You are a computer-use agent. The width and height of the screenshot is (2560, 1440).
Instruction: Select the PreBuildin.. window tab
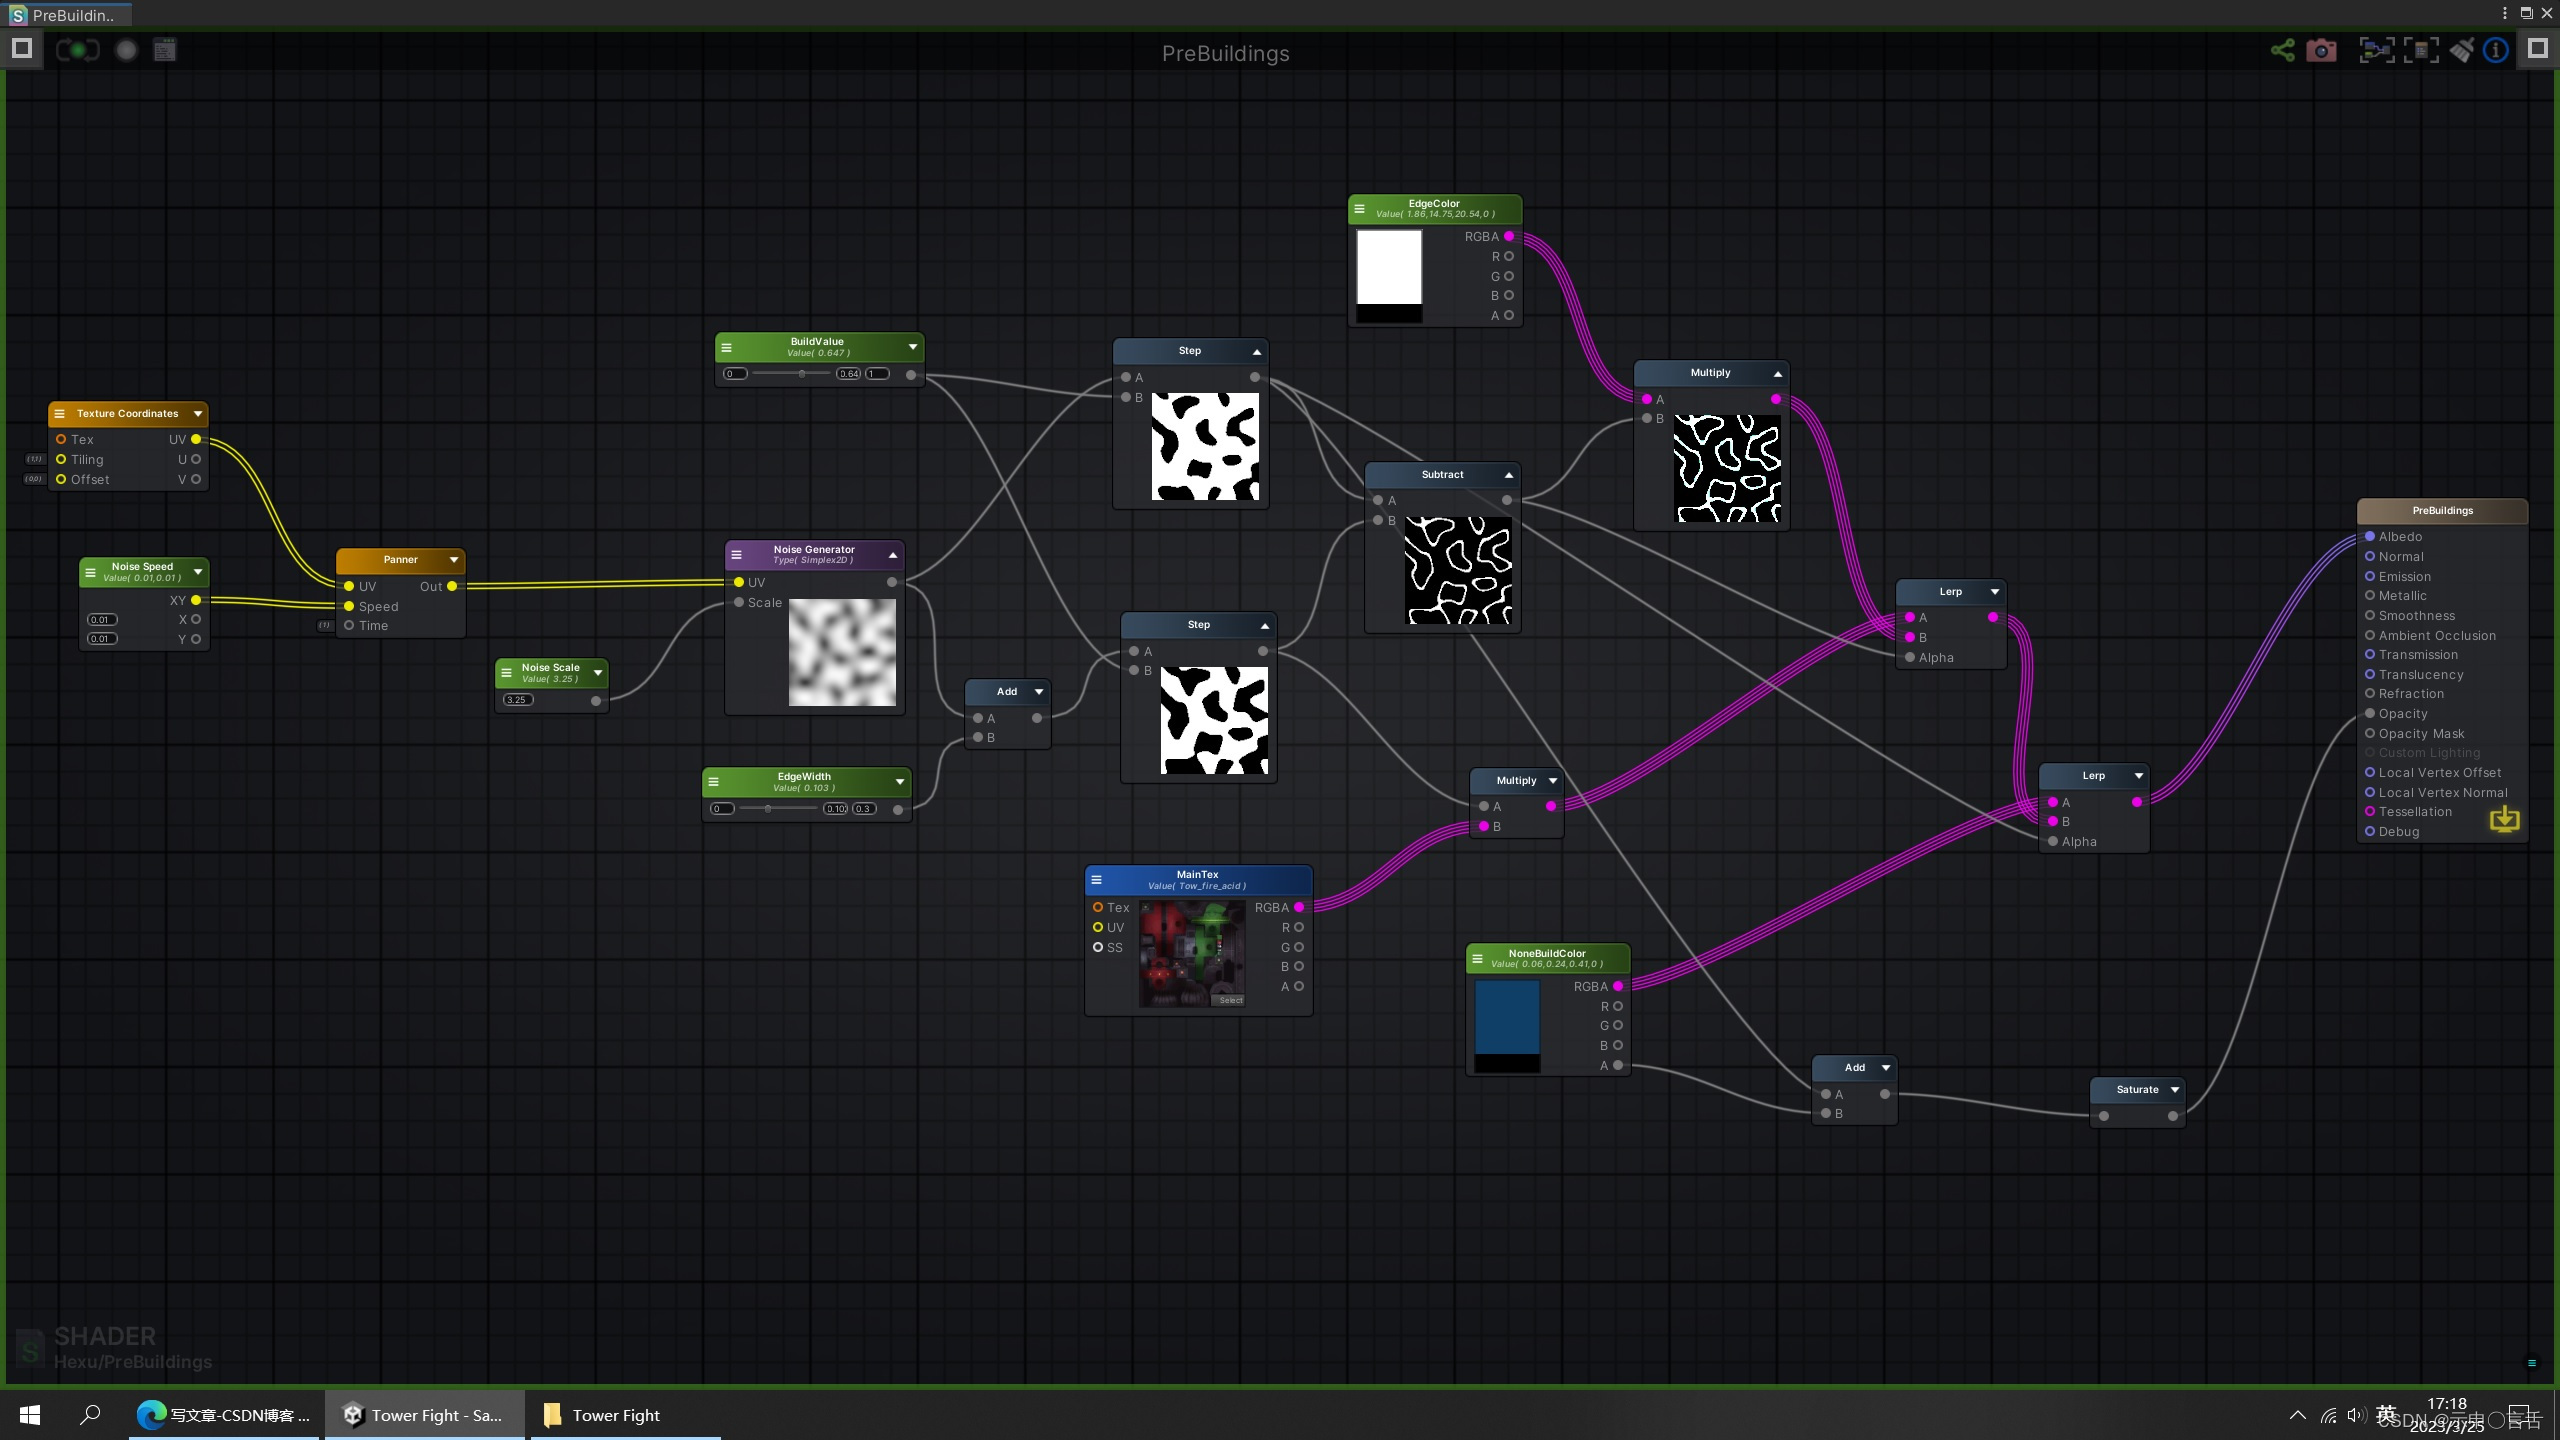tap(66, 15)
